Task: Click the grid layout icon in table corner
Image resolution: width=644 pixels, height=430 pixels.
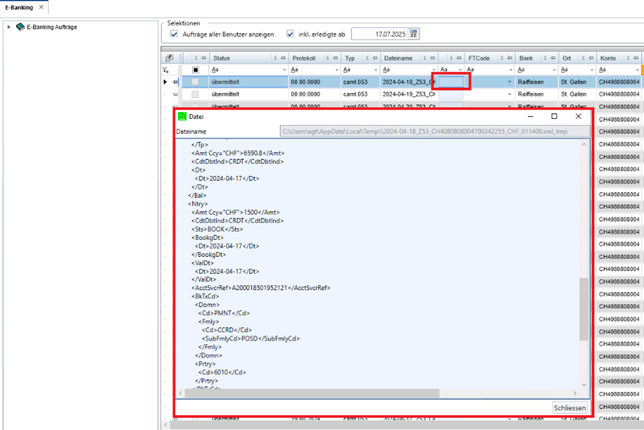Action: [x=169, y=58]
